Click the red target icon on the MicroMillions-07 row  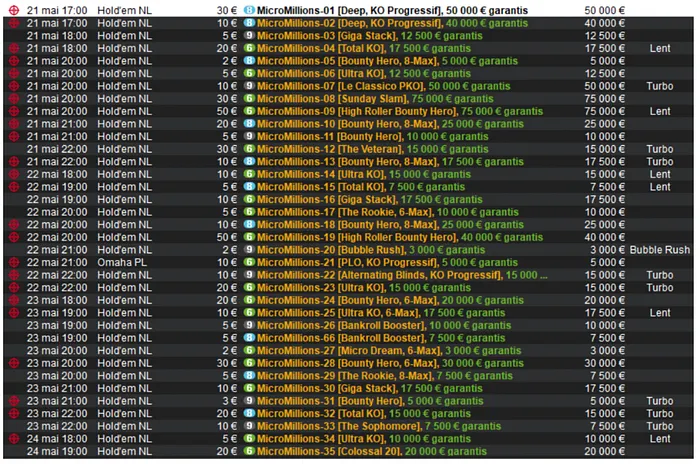pyautogui.click(x=14, y=86)
